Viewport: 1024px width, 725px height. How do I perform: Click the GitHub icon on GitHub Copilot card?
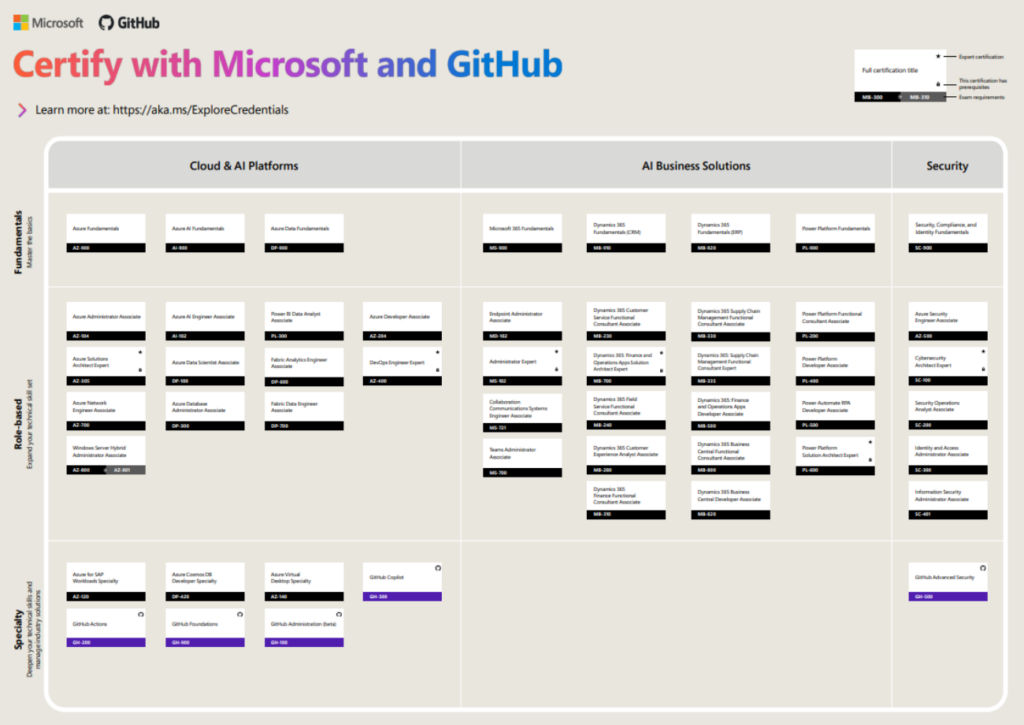point(437,568)
